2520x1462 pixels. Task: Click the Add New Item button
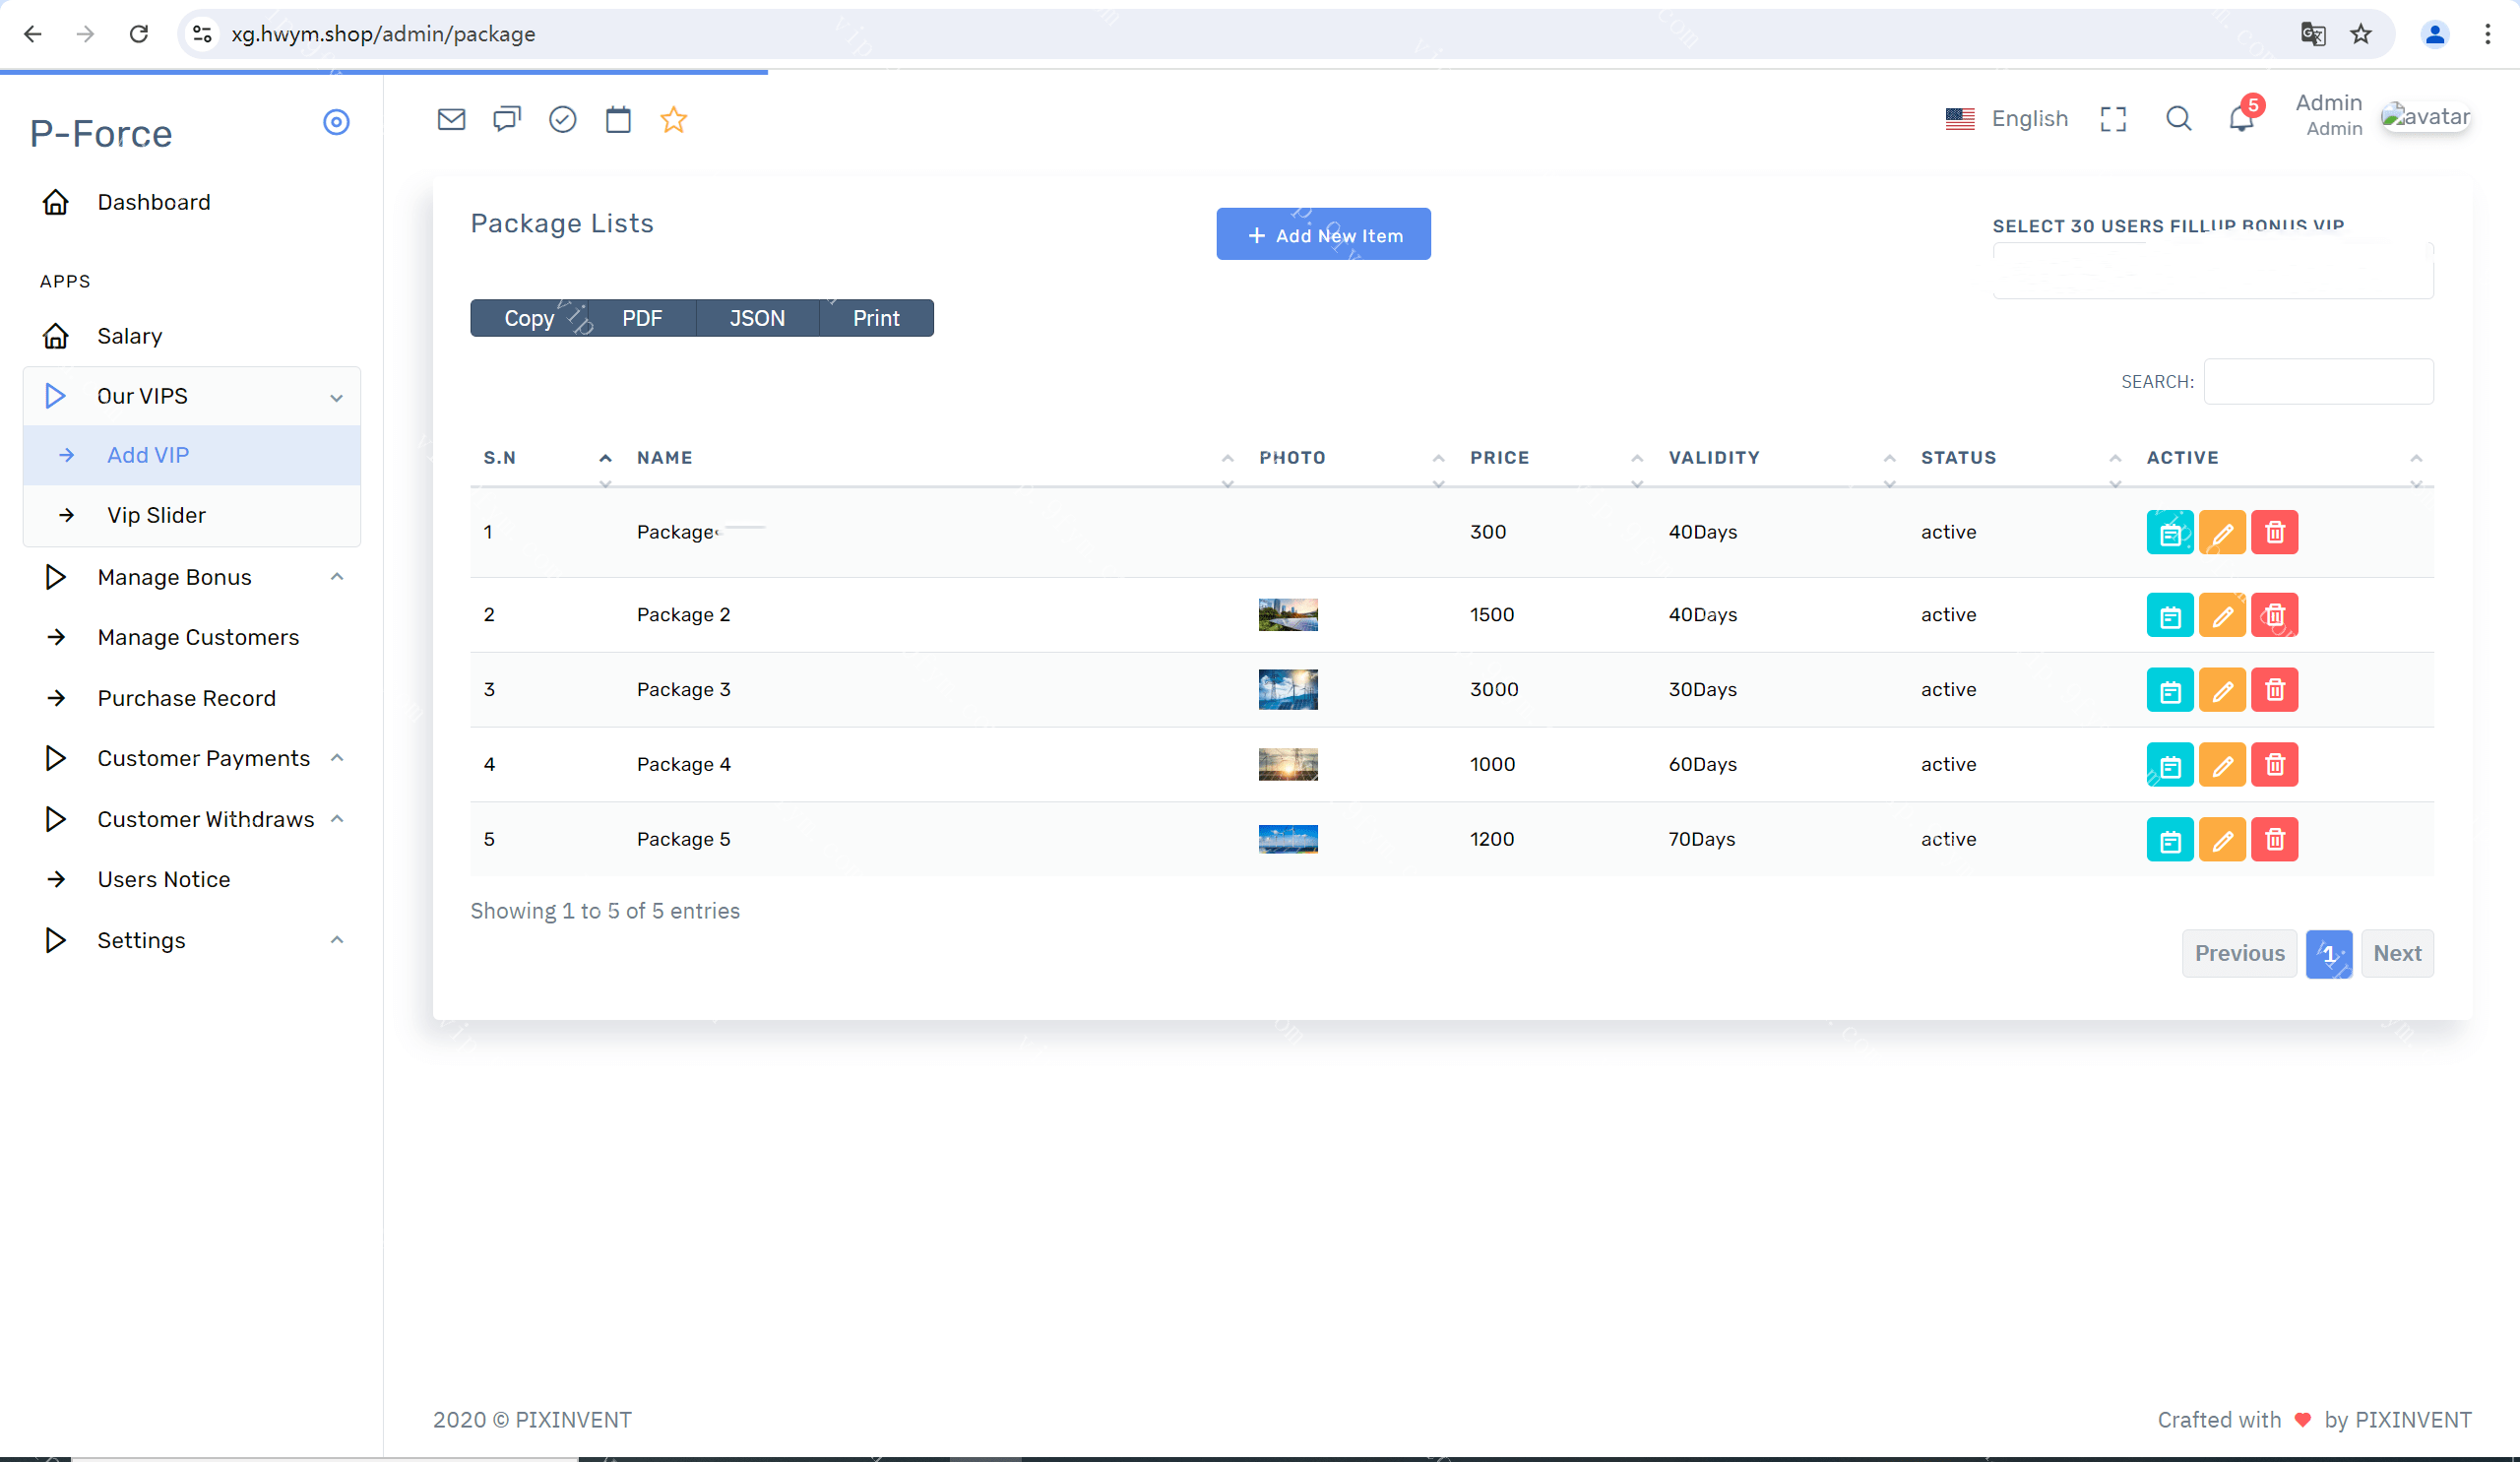[x=1323, y=235]
